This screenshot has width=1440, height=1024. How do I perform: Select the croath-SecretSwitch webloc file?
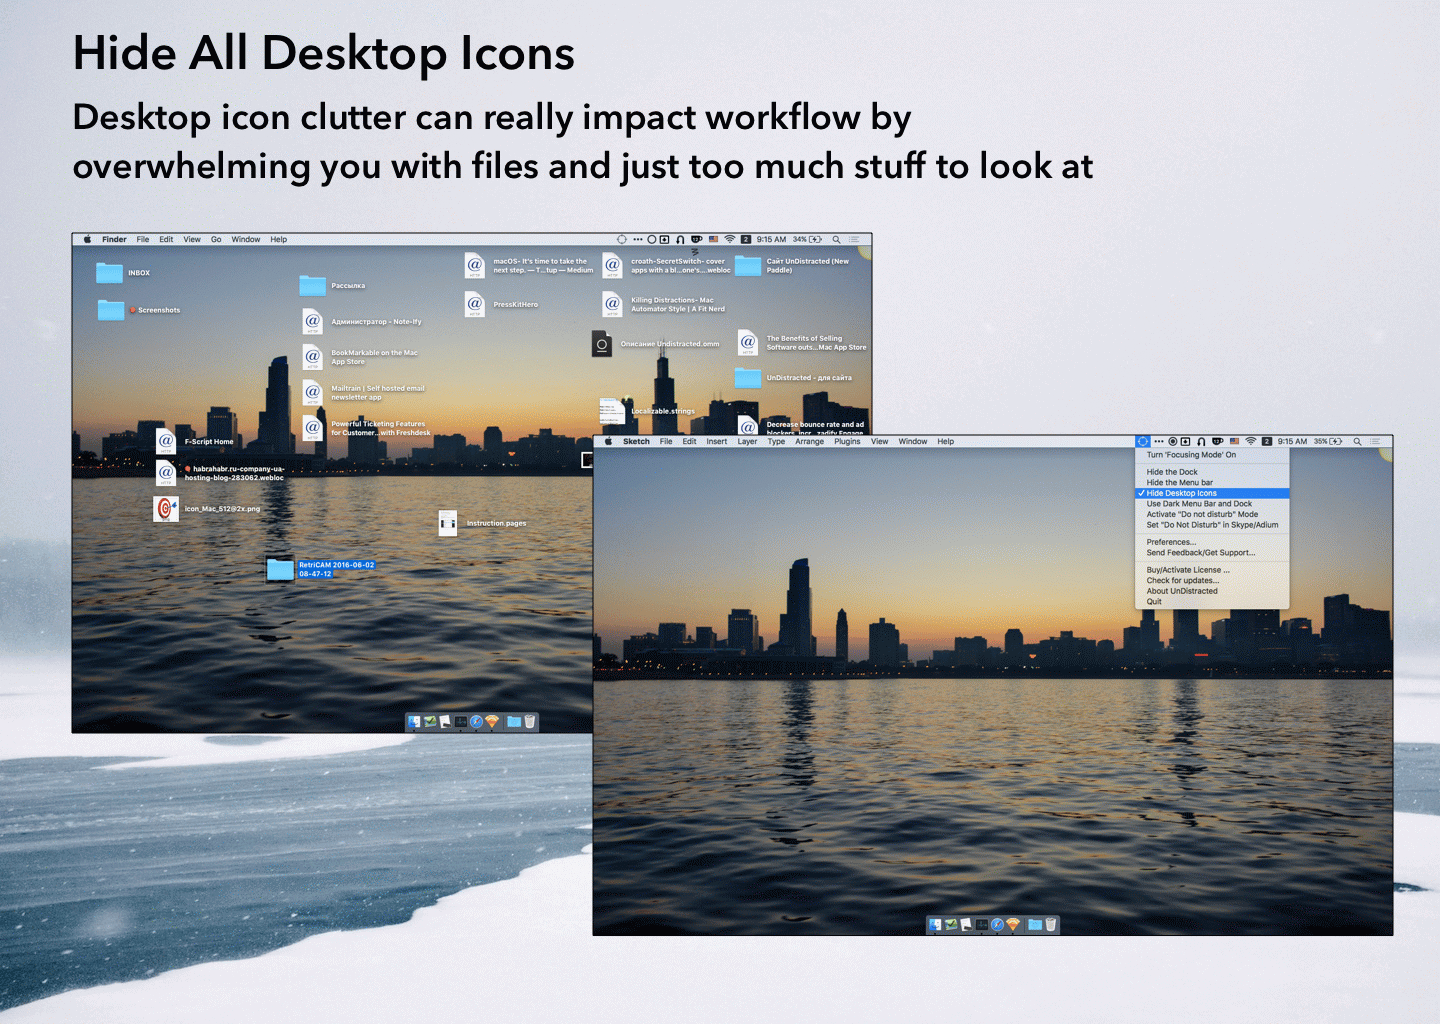[612, 265]
